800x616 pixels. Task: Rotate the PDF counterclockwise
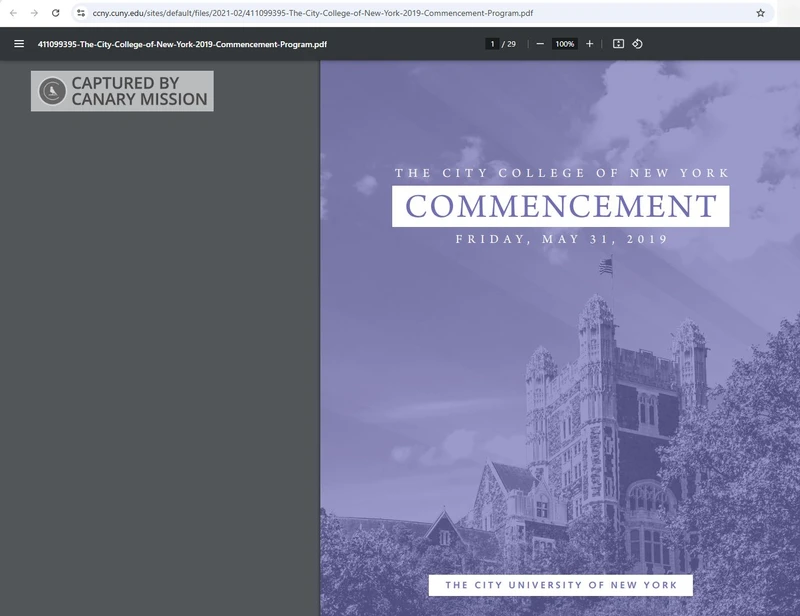pos(638,44)
